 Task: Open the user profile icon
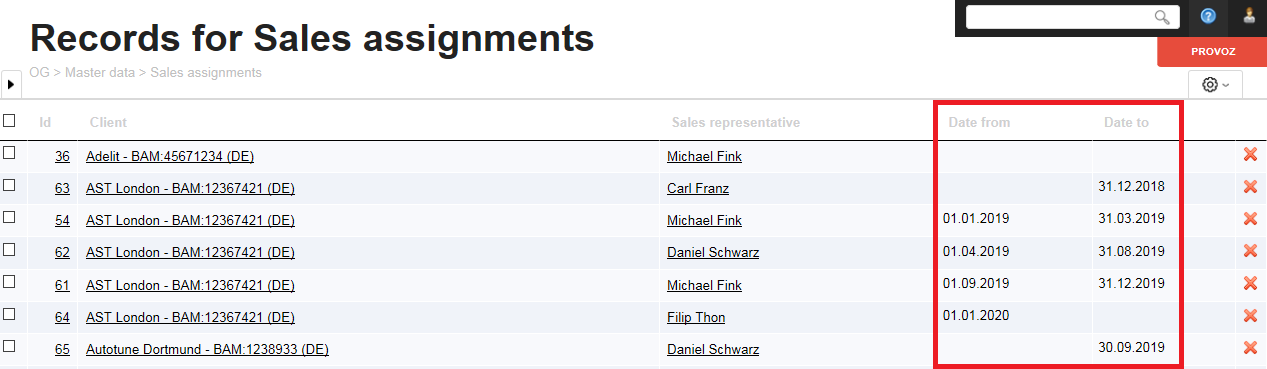tap(1249, 16)
